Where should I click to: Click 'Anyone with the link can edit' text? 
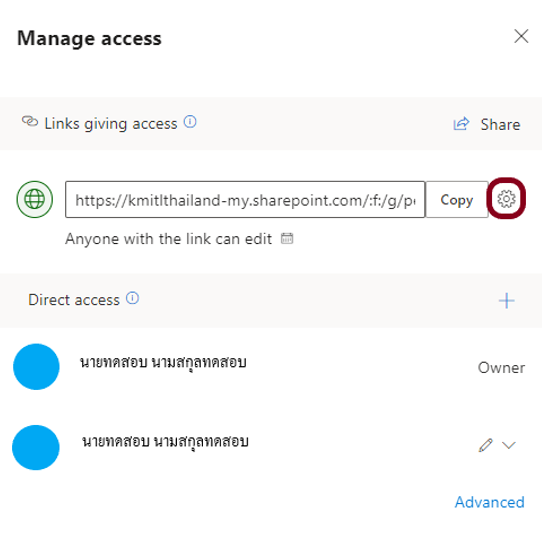[168, 239]
